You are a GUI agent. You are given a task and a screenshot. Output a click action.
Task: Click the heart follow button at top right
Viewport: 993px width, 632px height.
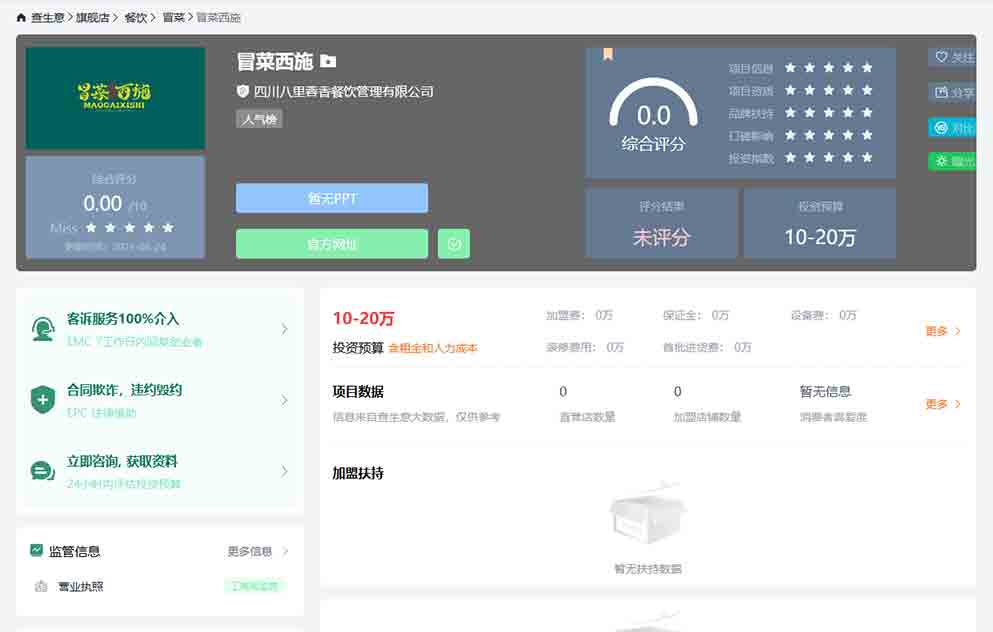tap(952, 57)
